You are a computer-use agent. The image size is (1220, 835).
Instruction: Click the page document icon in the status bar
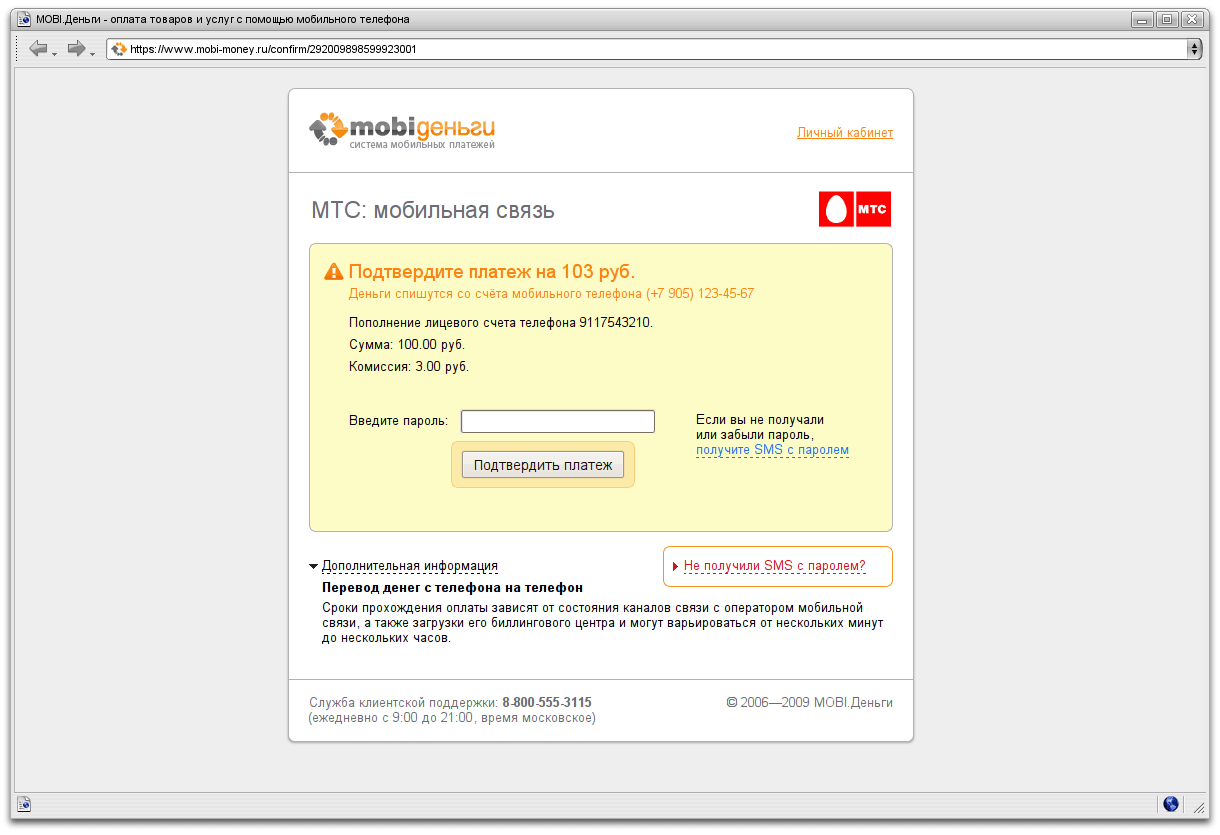coord(24,804)
